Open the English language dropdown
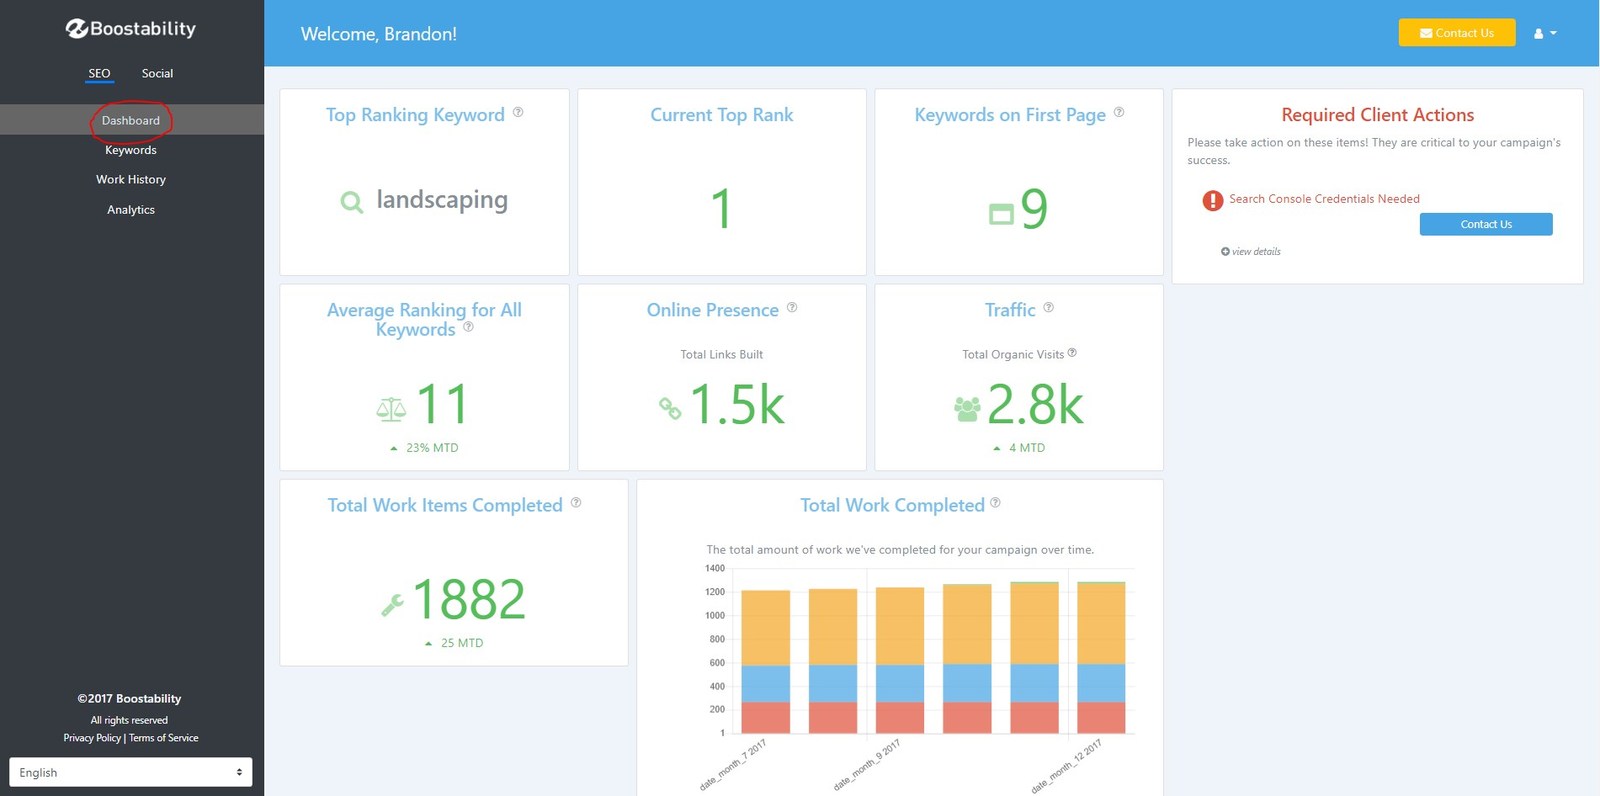Screen dimensions: 1600x796 pos(131,772)
